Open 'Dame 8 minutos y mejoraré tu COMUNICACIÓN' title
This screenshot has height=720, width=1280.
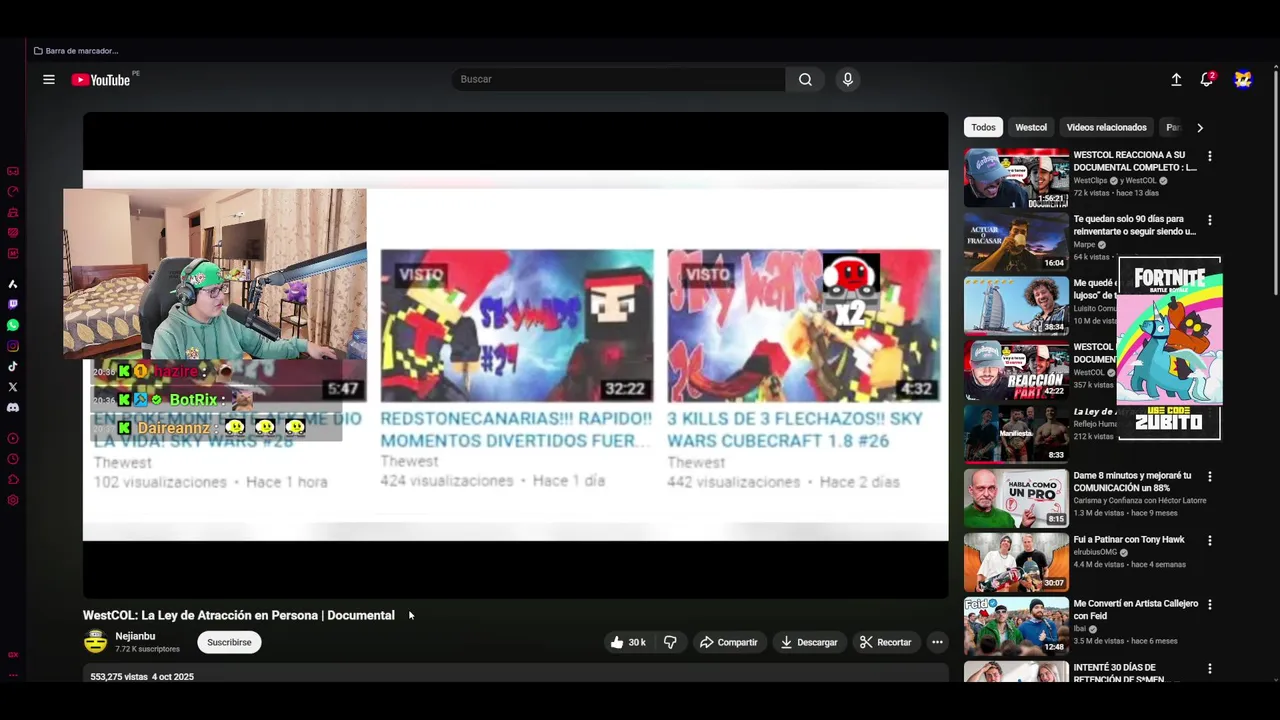pos(1132,482)
